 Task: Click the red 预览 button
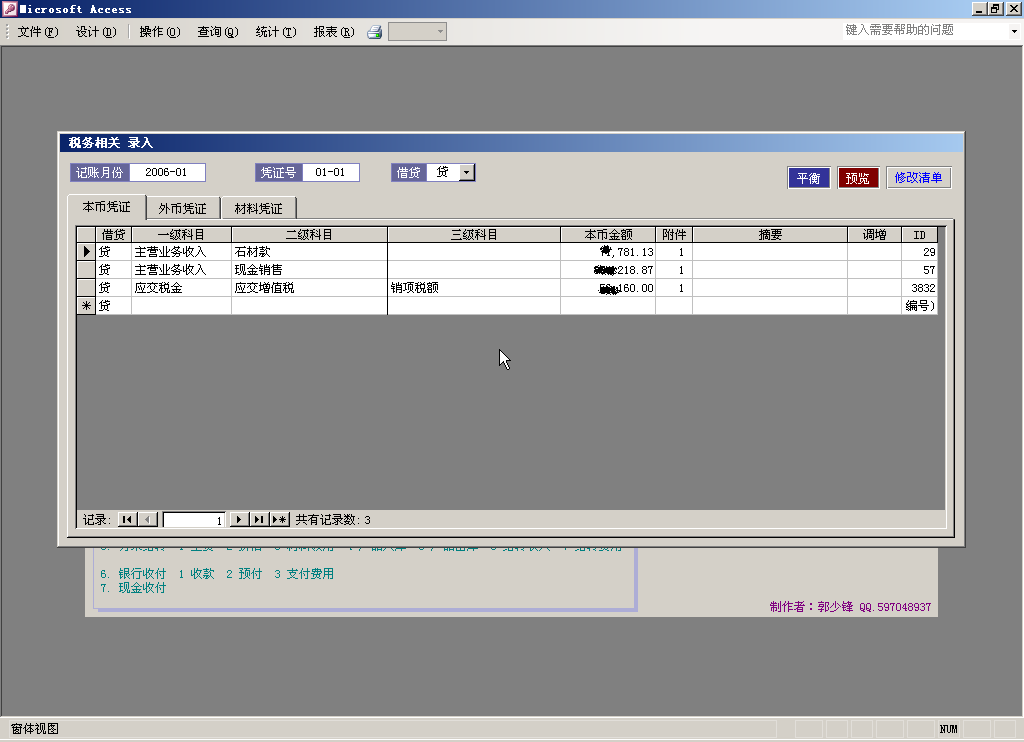(858, 178)
